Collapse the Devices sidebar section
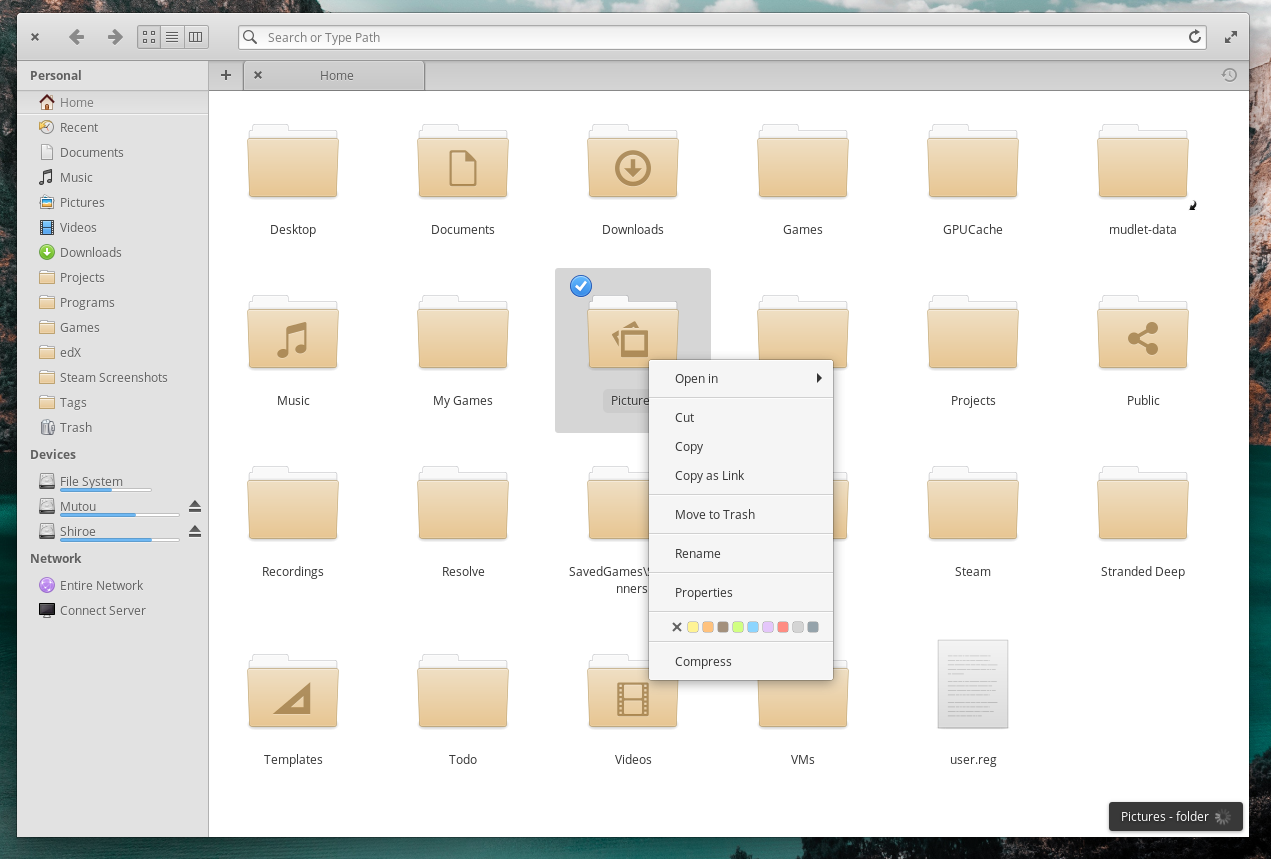 click(x=53, y=454)
